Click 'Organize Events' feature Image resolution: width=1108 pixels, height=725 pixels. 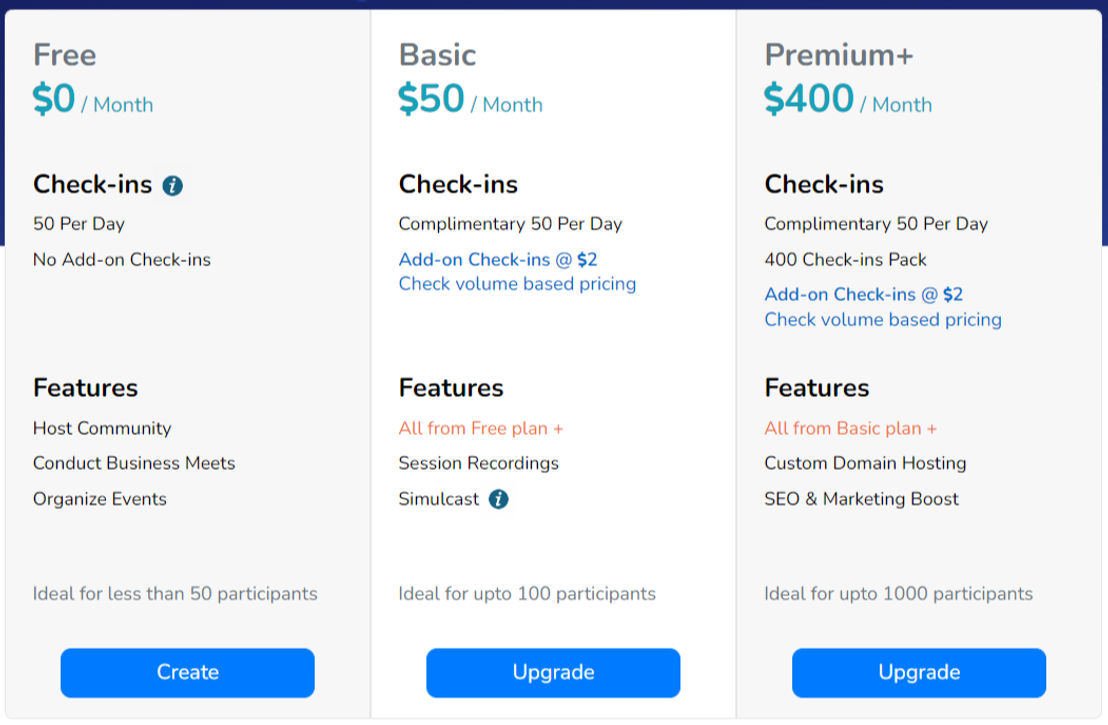(100, 499)
